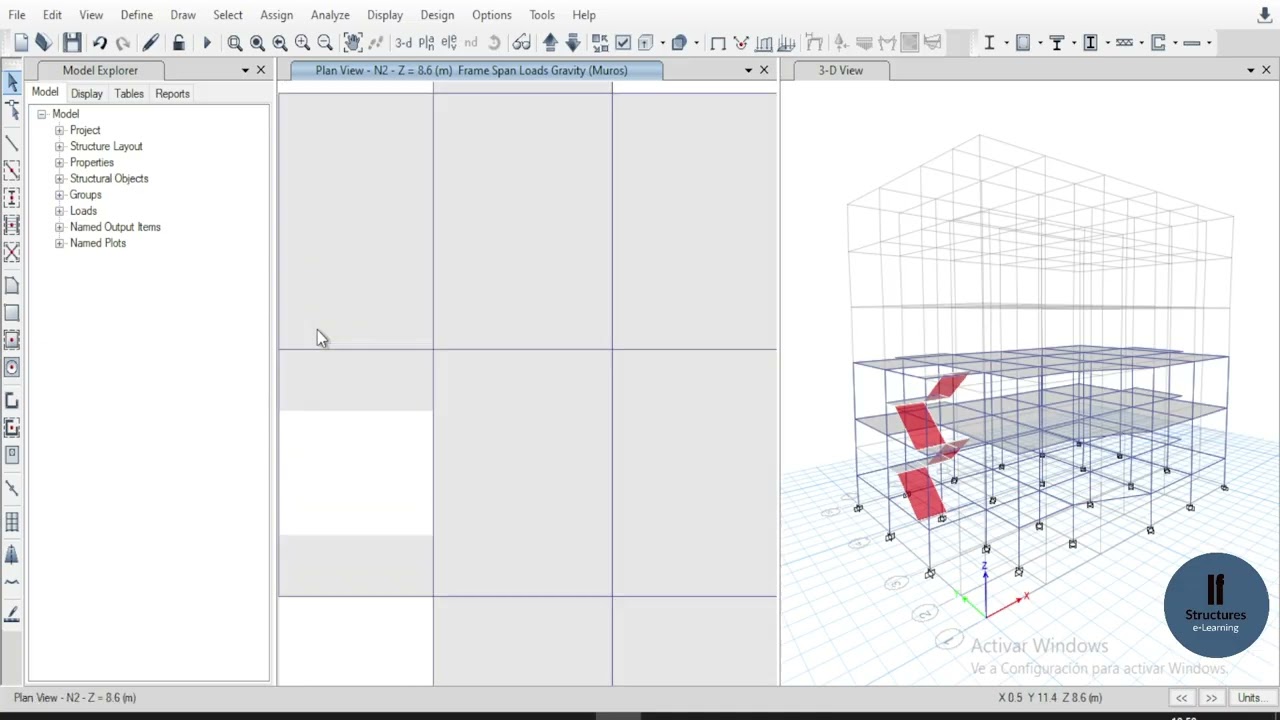Image resolution: width=1280 pixels, height=720 pixels.
Task: Move up in the story list
Action: click(550, 42)
